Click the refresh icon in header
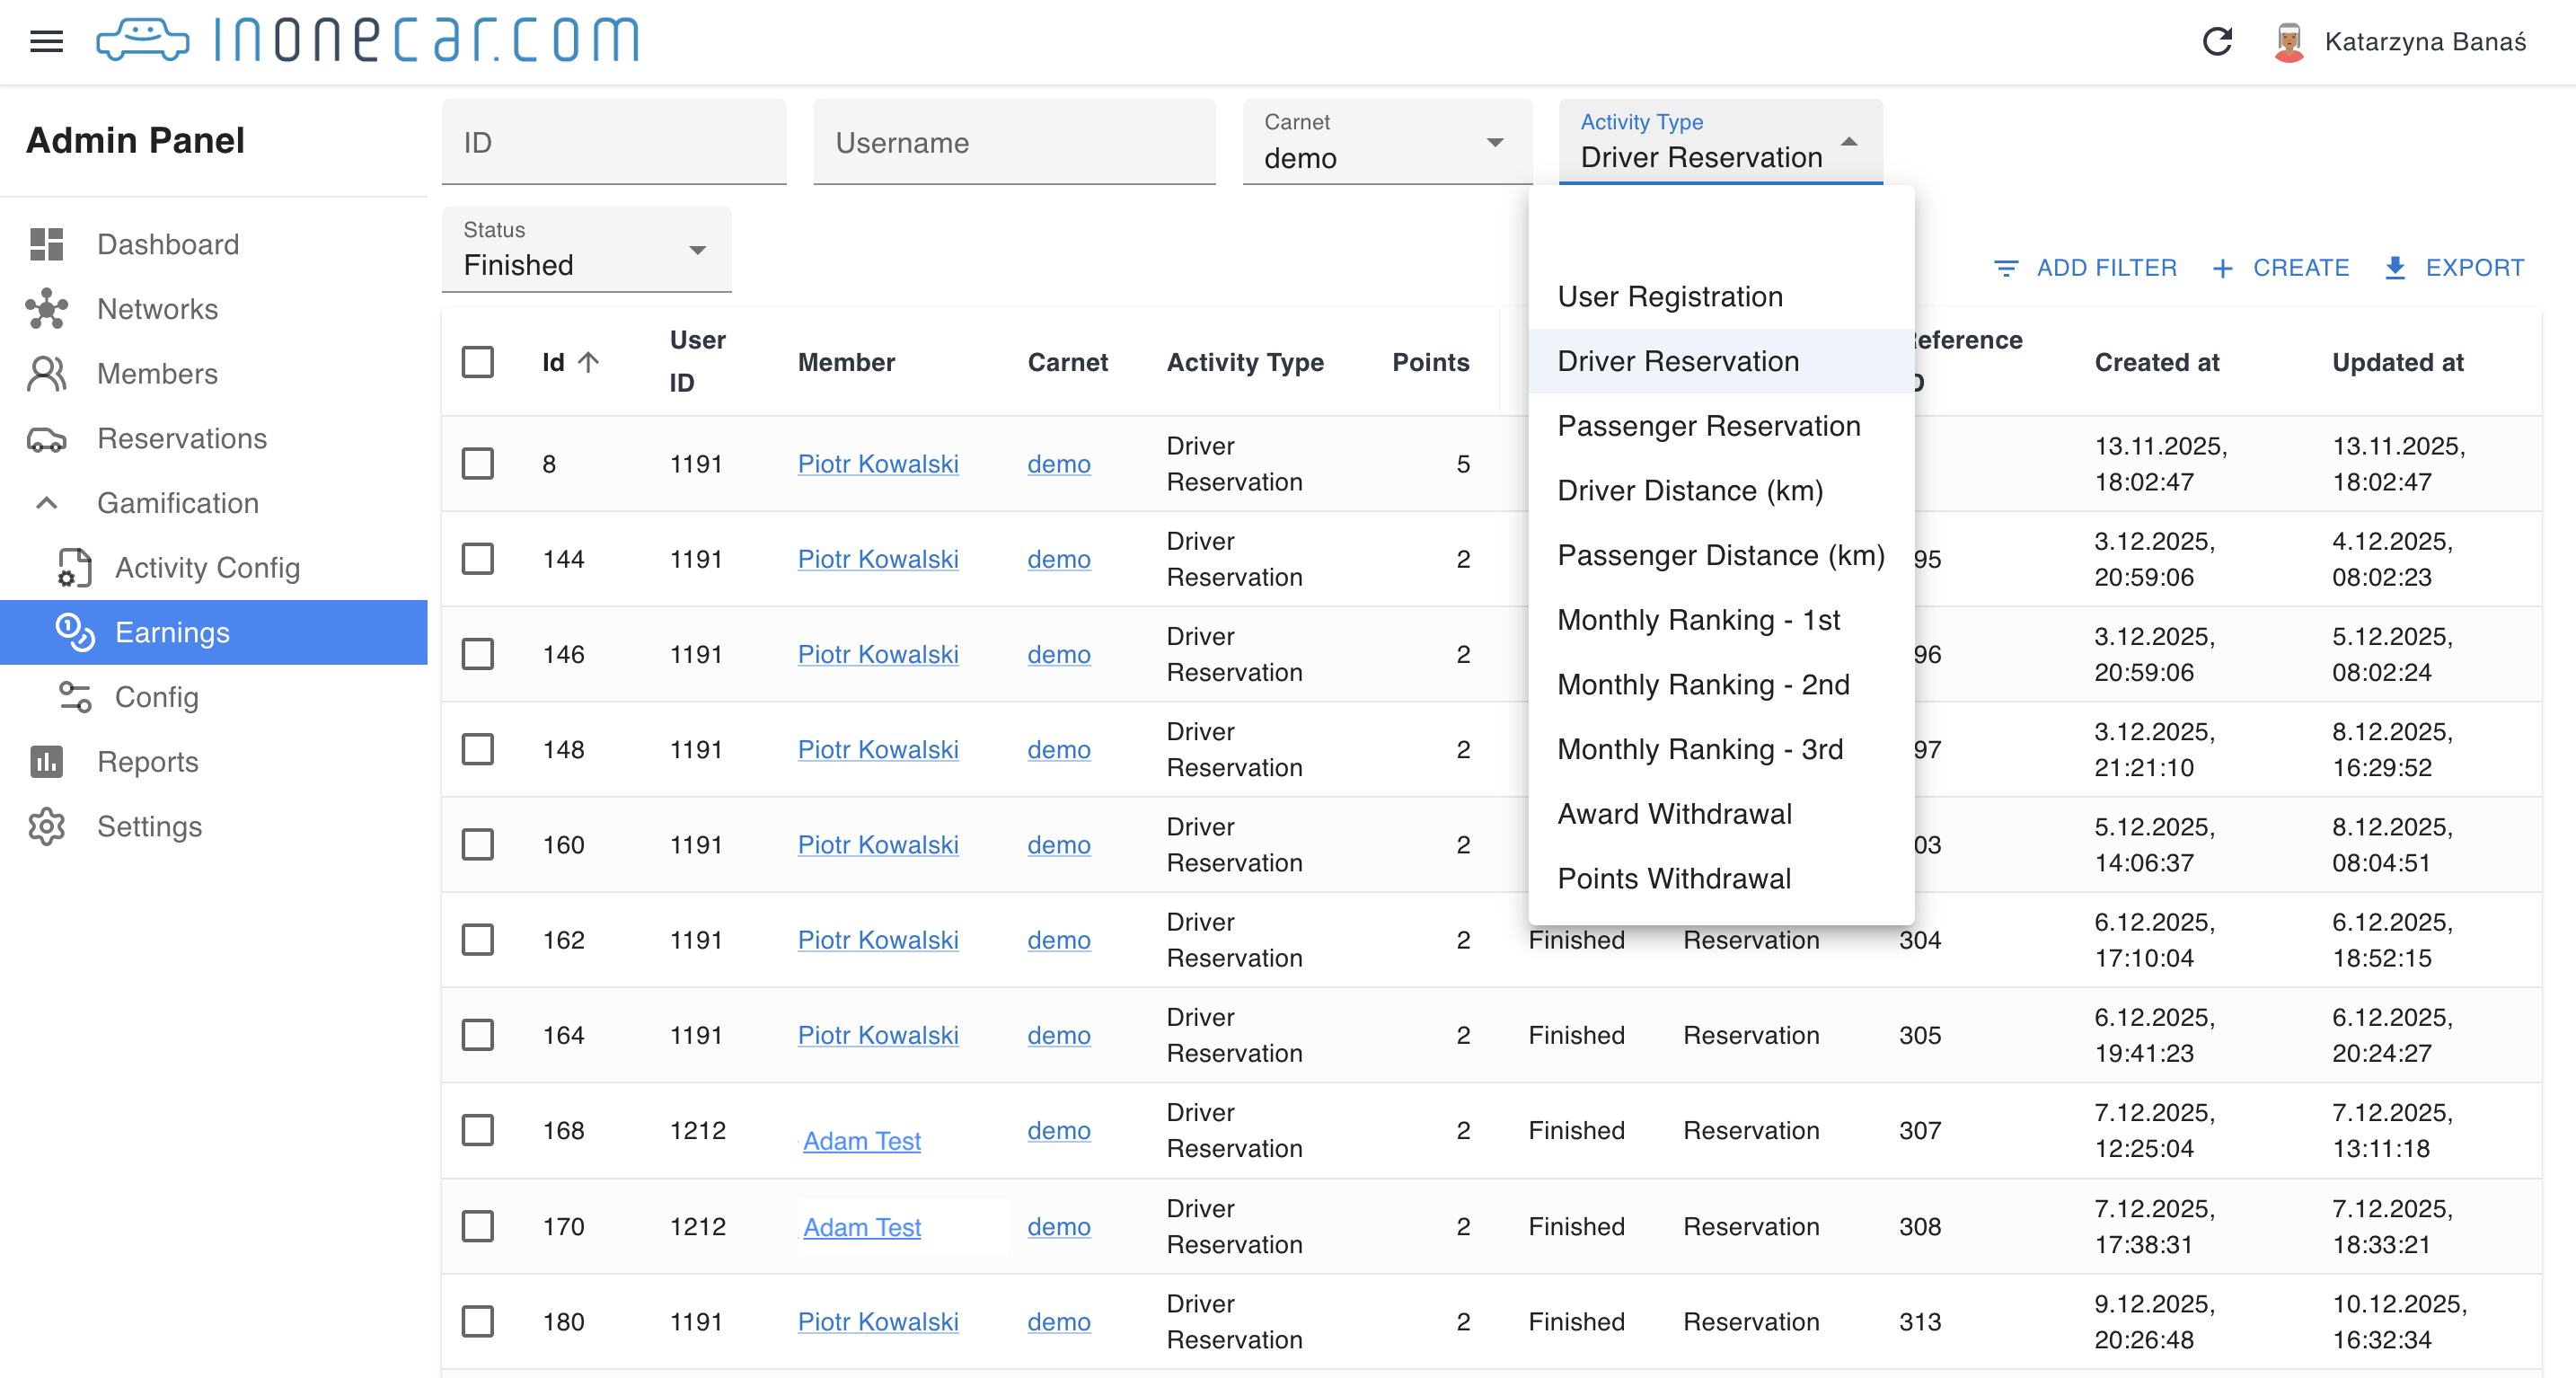2576x1378 pixels. (x=2217, y=41)
